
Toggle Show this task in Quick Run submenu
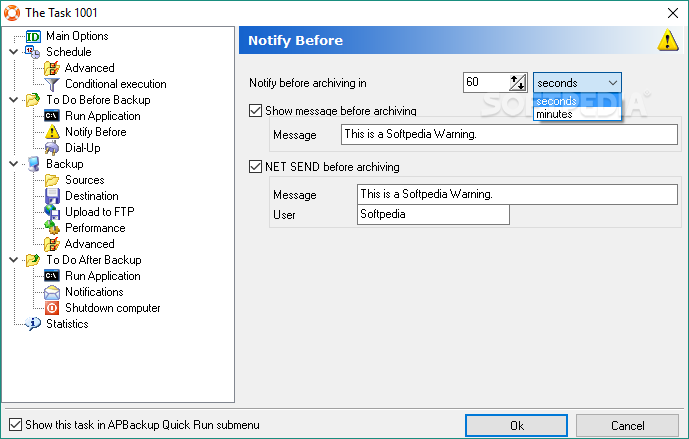click(15, 424)
